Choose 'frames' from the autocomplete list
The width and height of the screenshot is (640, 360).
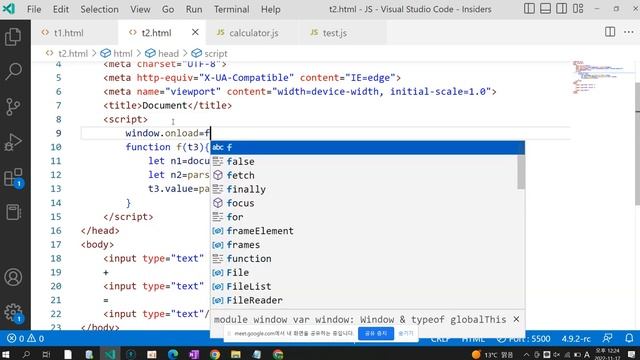(364, 244)
